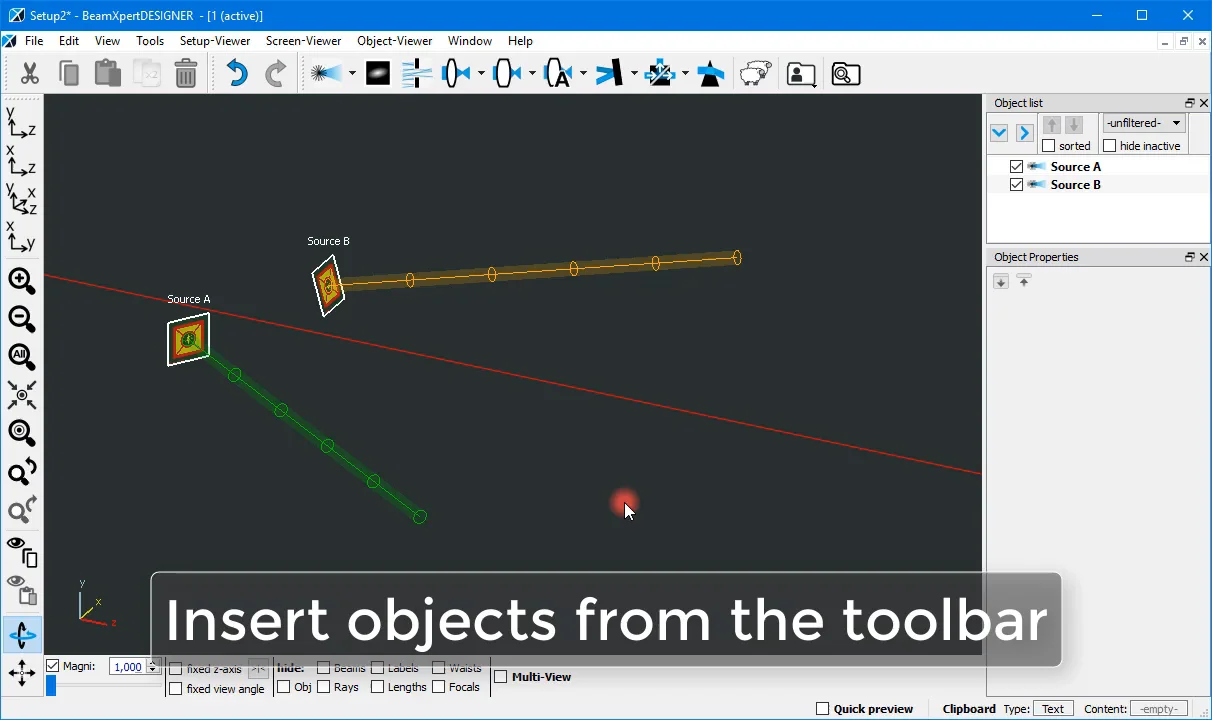The width and height of the screenshot is (1212, 720).
Task: Insert a mirror from the toolbar
Action: tap(610, 74)
